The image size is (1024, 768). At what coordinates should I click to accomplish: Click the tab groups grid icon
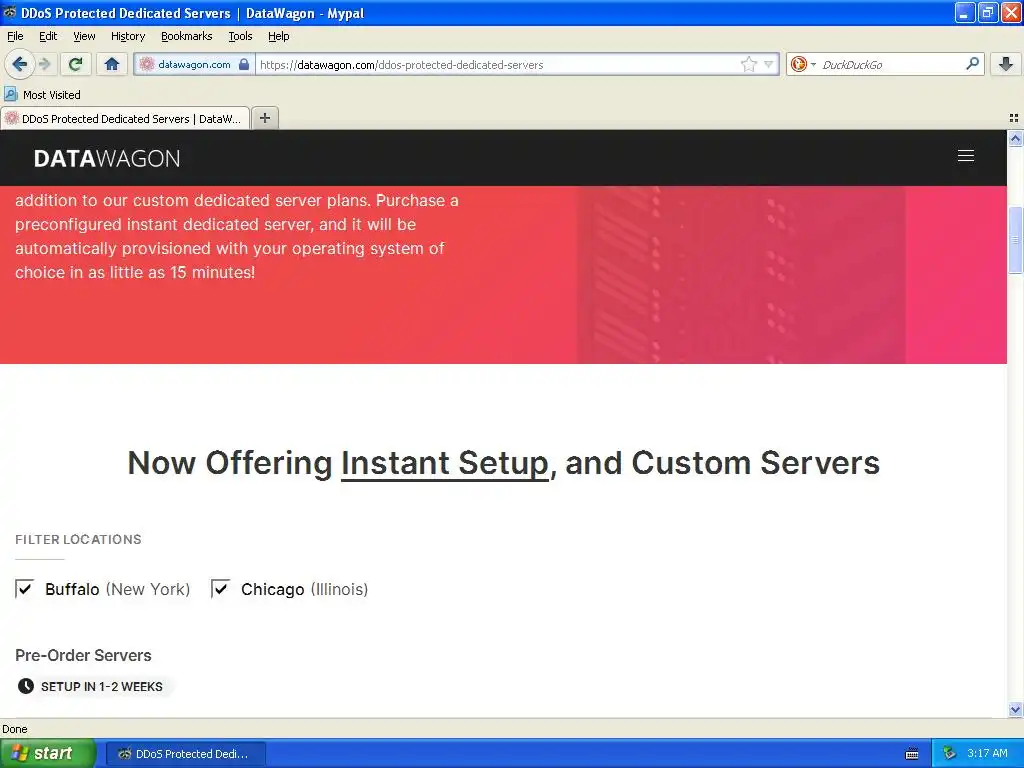1014,118
